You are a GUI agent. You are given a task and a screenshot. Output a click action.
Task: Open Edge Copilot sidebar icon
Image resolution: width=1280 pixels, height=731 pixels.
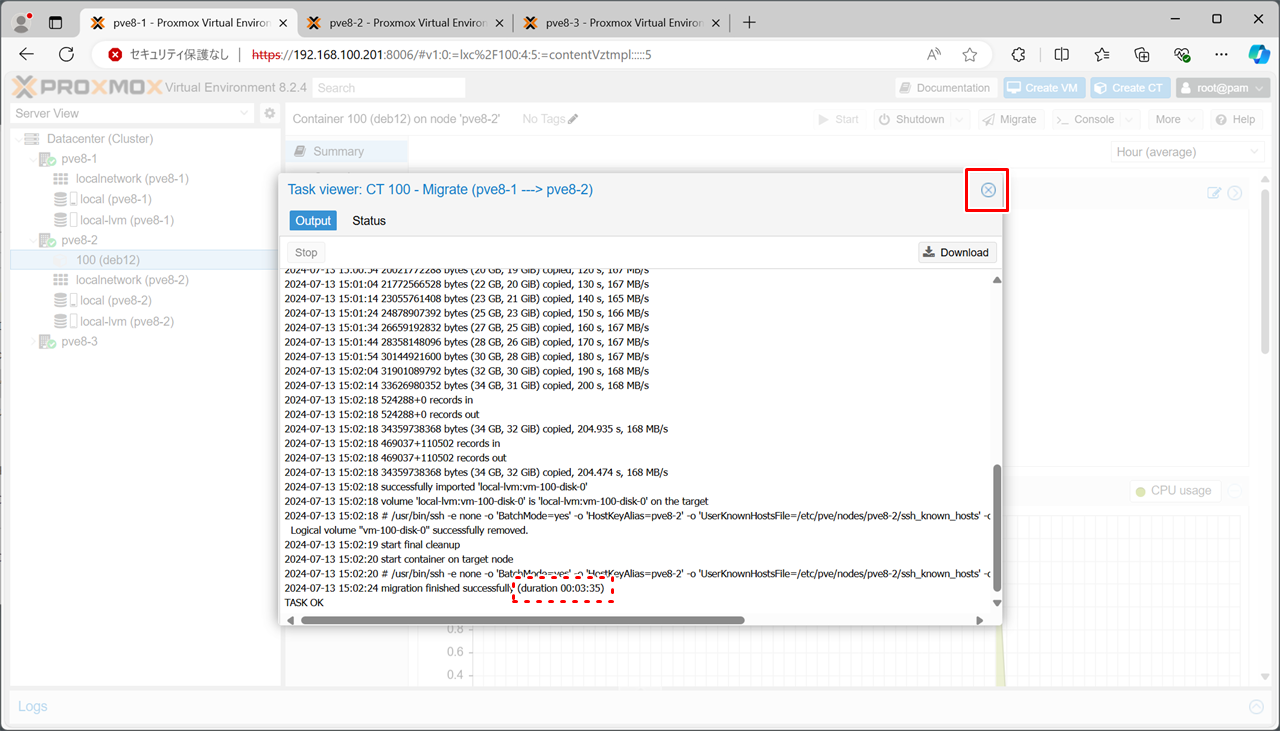click(1258, 55)
